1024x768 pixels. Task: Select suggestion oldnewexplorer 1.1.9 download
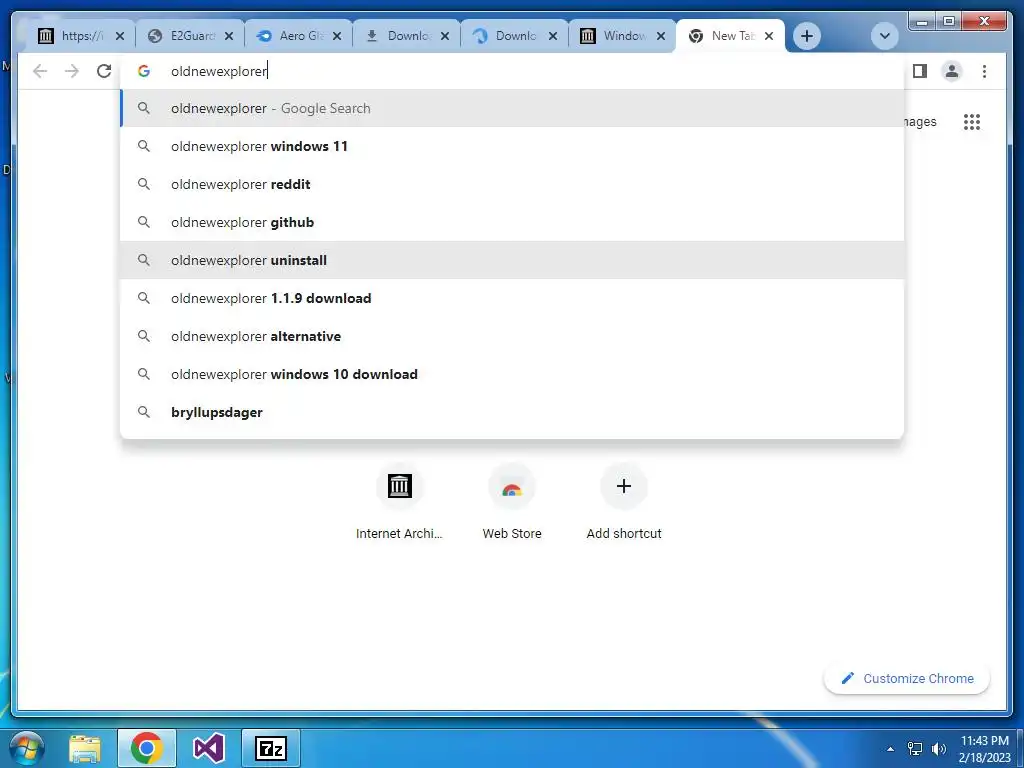point(513,298)
